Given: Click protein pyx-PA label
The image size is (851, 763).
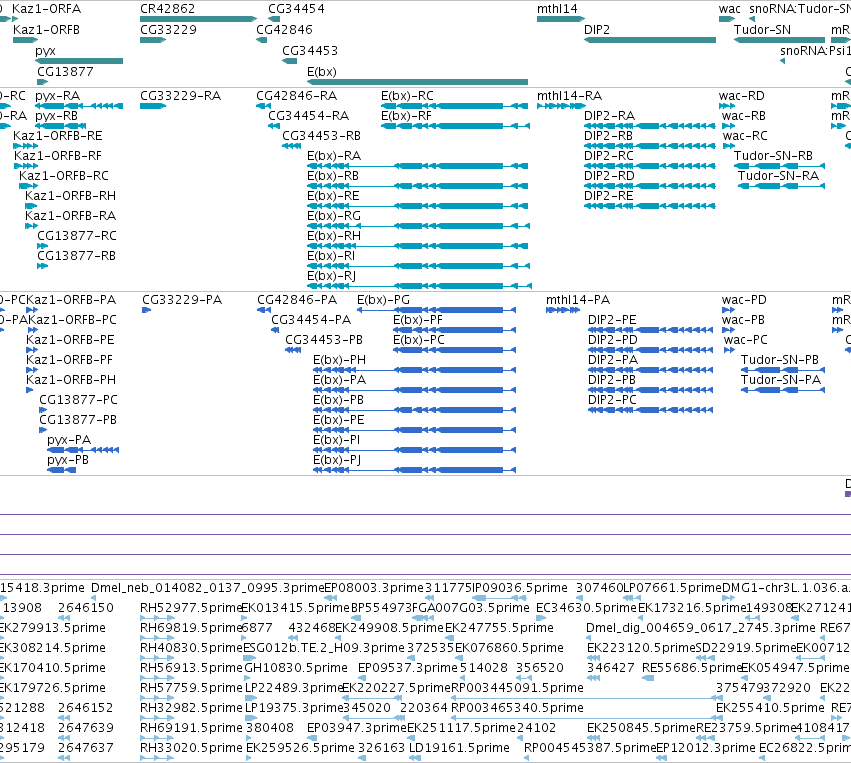Looking at the screenshot, I should click(x=69, y=440).
